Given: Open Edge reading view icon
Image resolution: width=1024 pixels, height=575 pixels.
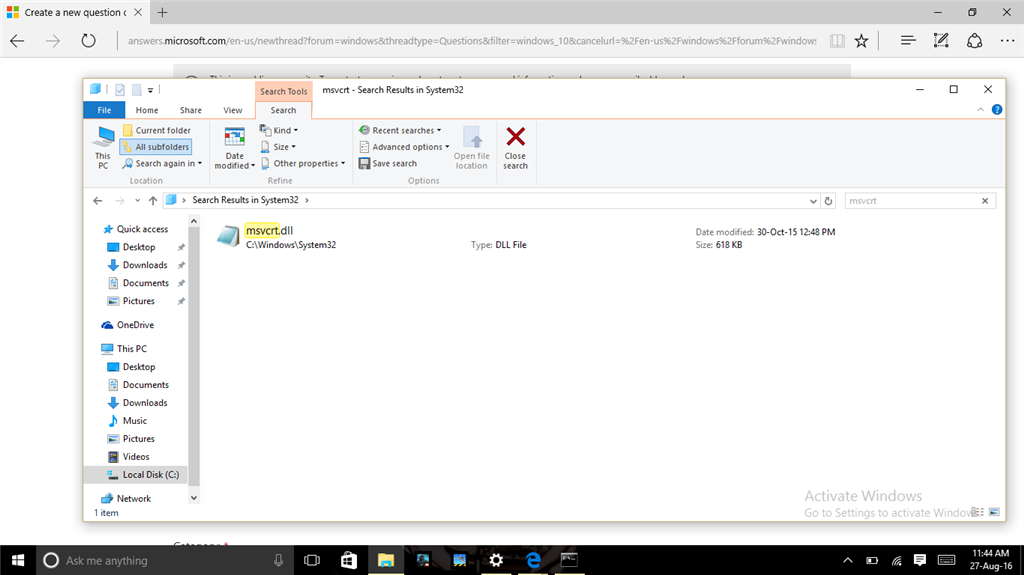Looking at the screenshot, I should click(837, 41).
